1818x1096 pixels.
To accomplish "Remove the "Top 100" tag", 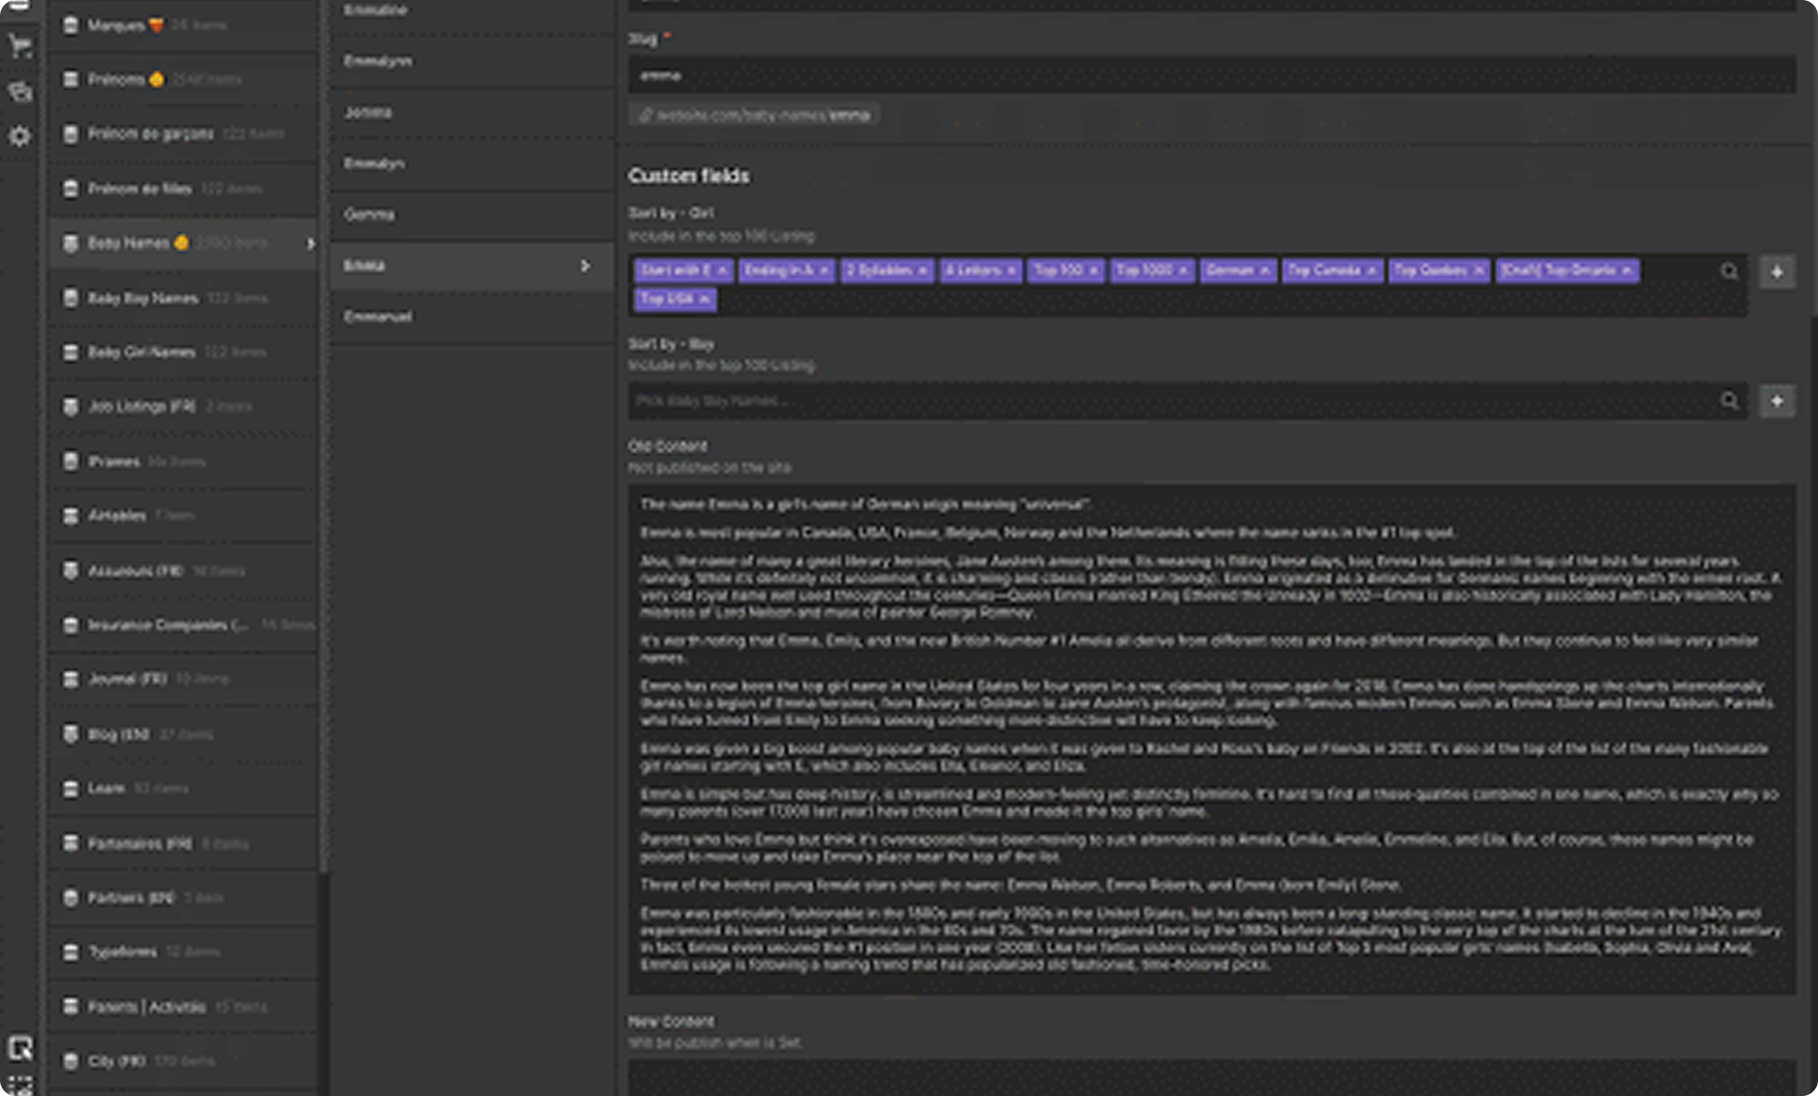I will pos(1093,271).
